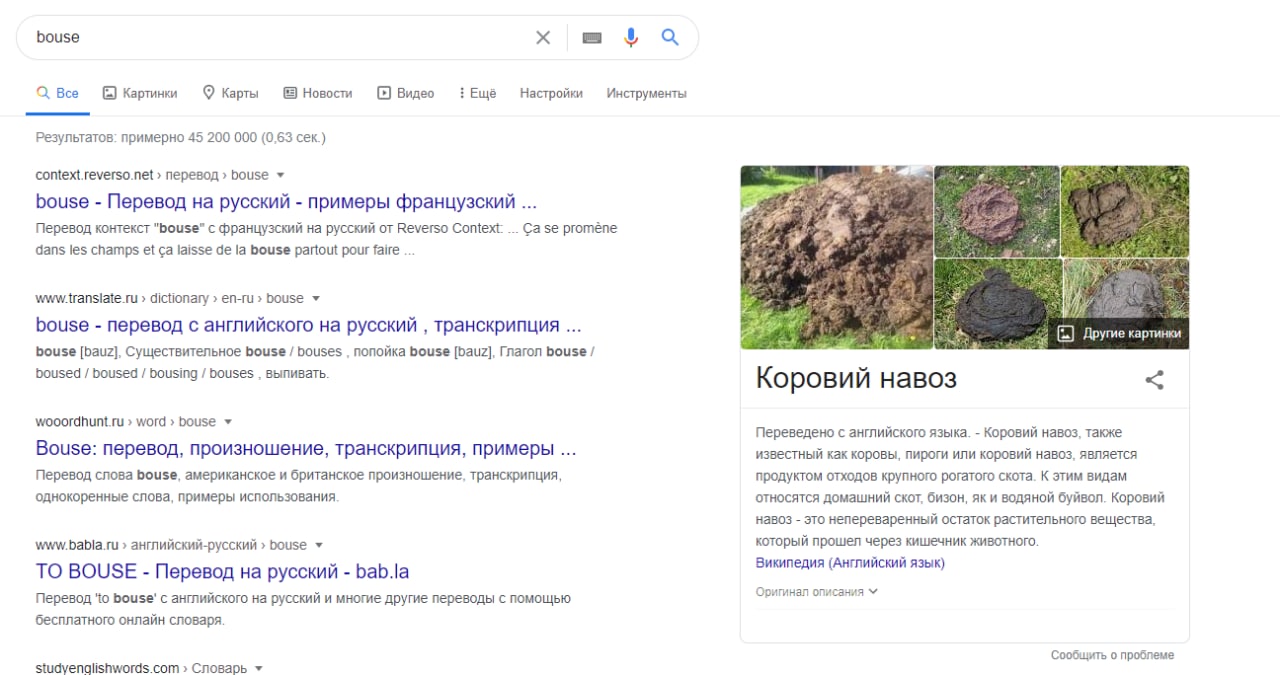Expand the dropdown arrow next to studyenglishwords.com URL
This screenshot has height=675, width=1280.
pos(259,669)
